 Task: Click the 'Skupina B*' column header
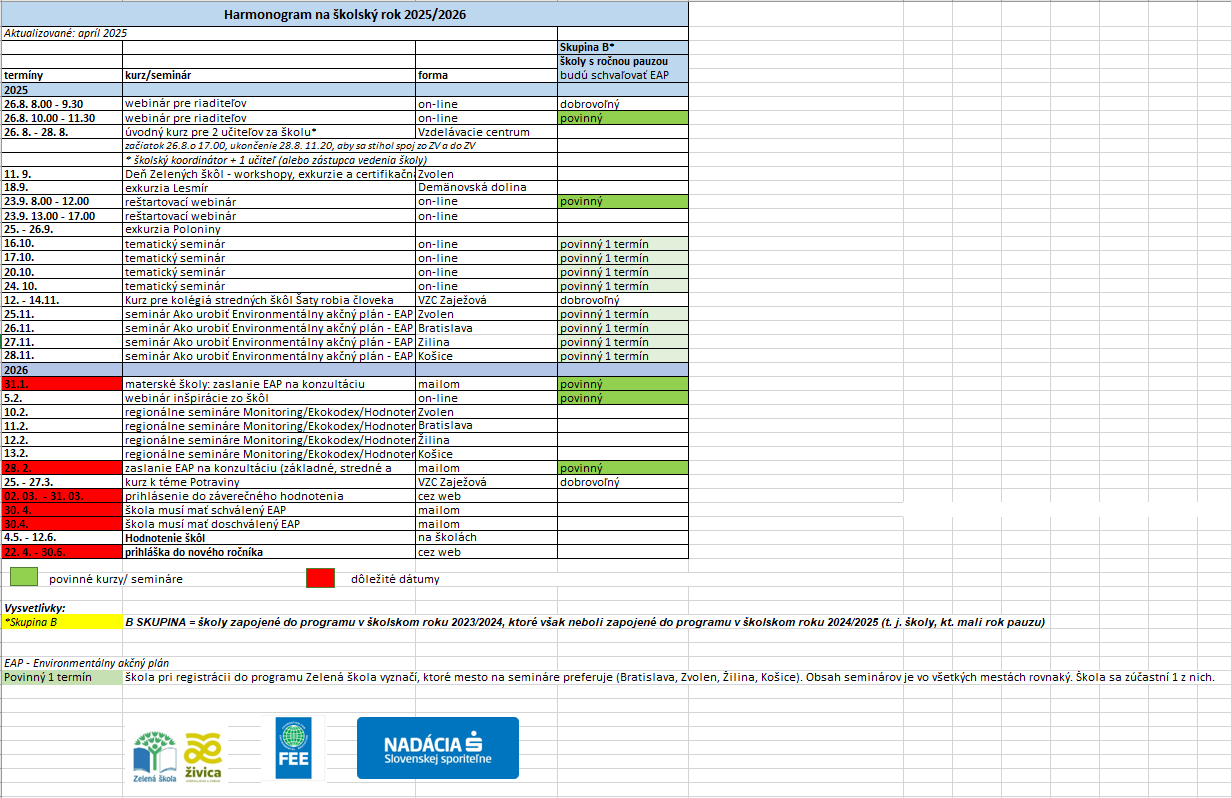pos(623,47)
